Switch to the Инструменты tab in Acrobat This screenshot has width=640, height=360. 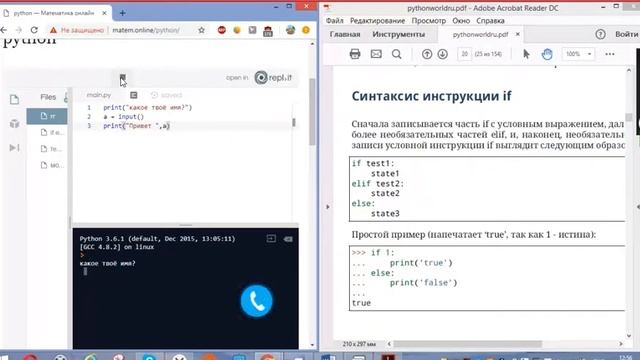pyautogui.click(x=398, y=34)
